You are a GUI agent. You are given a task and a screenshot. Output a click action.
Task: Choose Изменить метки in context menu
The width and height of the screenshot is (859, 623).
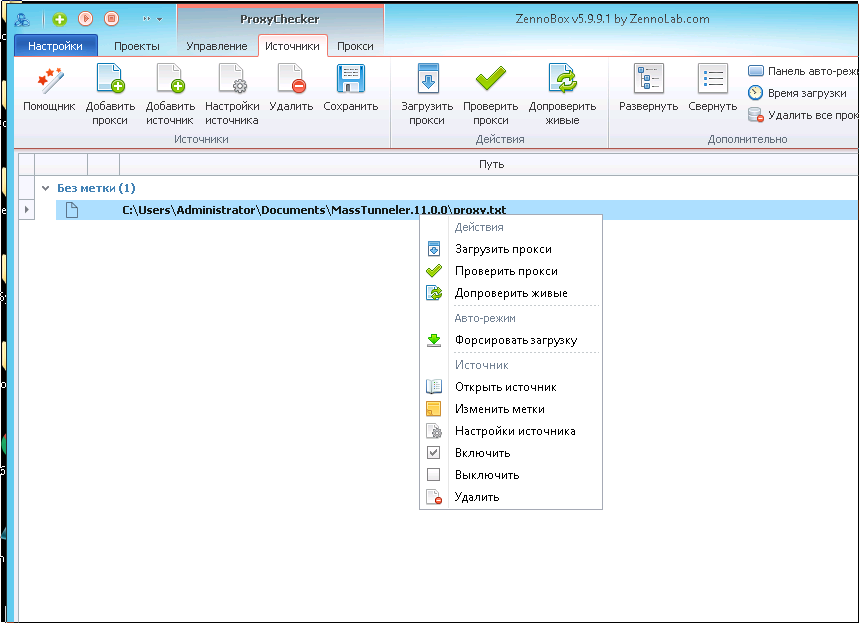coord(511,409)
